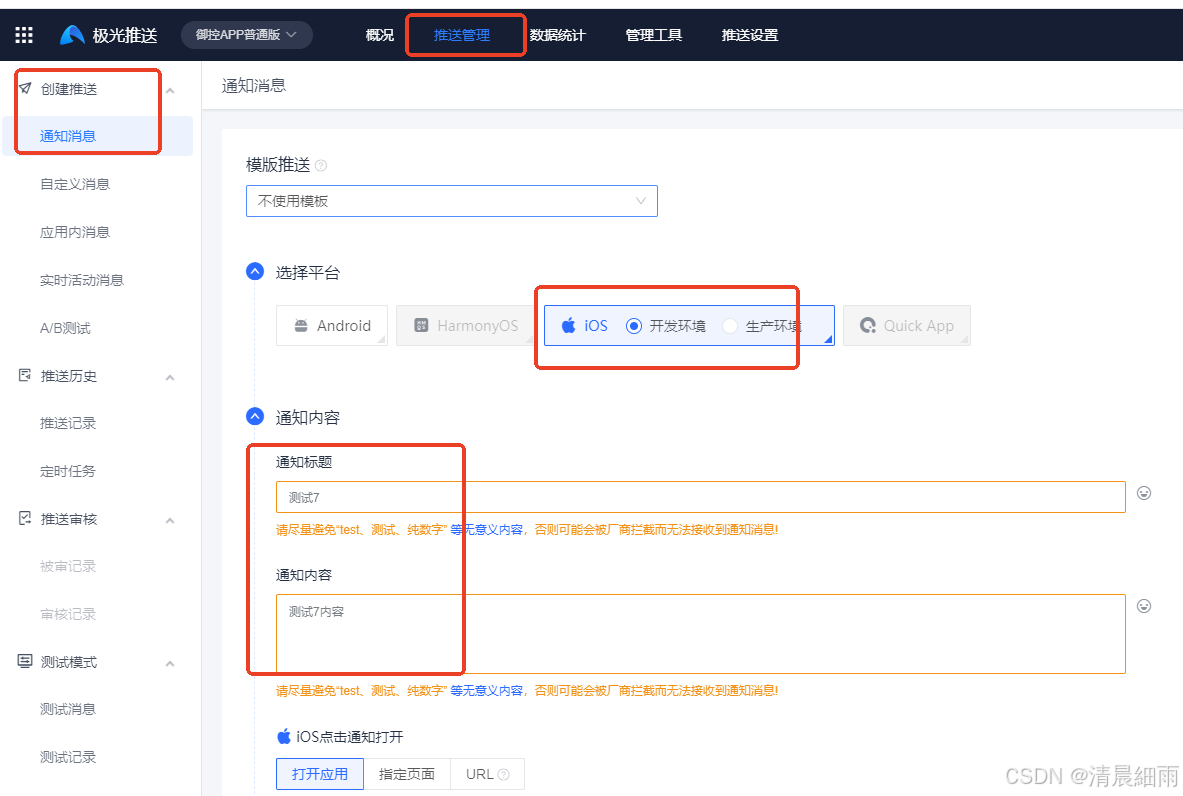Viewport: 1183px width, 796px height.
Task: Click the Apple icon beside iOS点击通知打开
Action: coord(284,736)
